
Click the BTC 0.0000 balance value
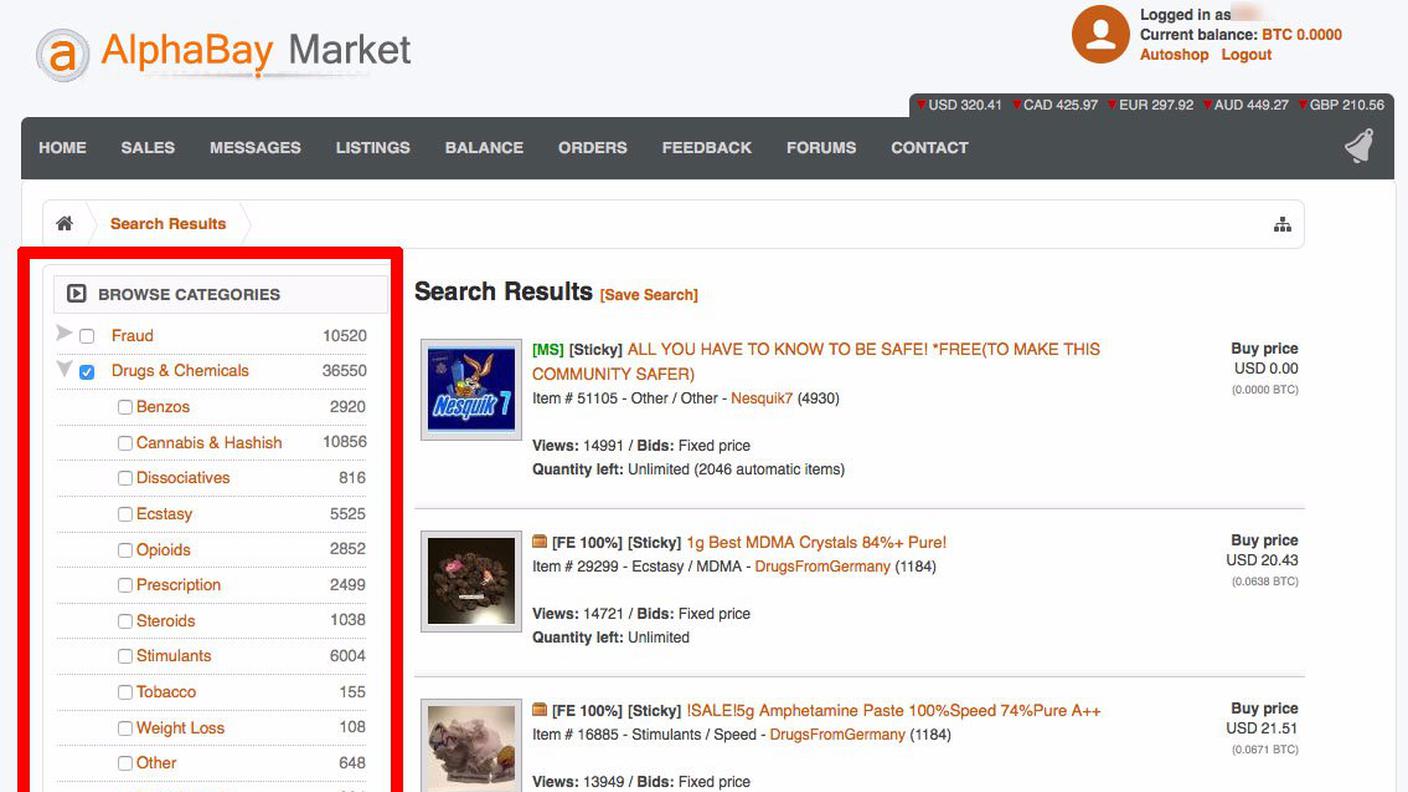click(1302, 34)
